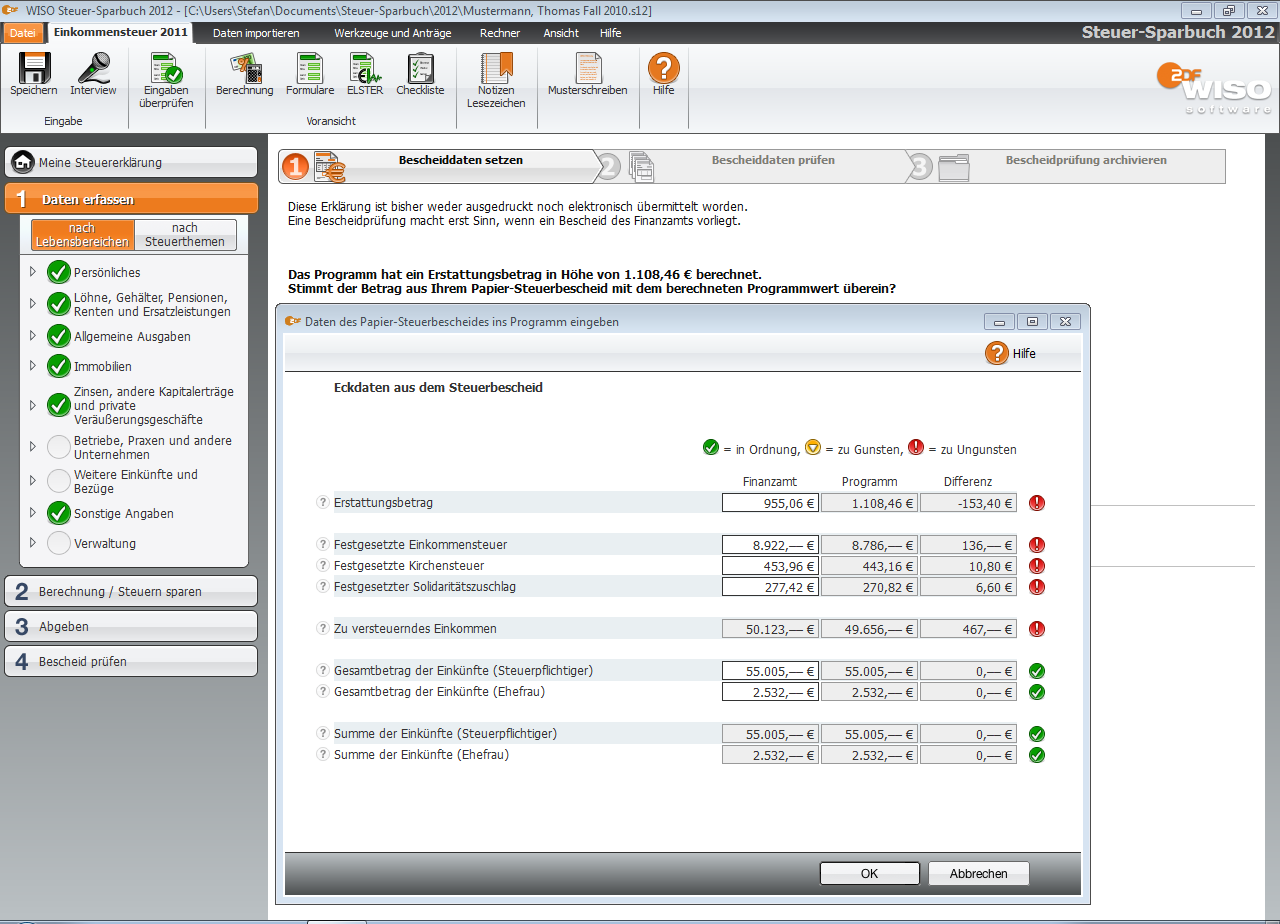Open the Interview microphone icon
Image resolution: width=1280 pixels, height=924 pixels.
(93, 70)
